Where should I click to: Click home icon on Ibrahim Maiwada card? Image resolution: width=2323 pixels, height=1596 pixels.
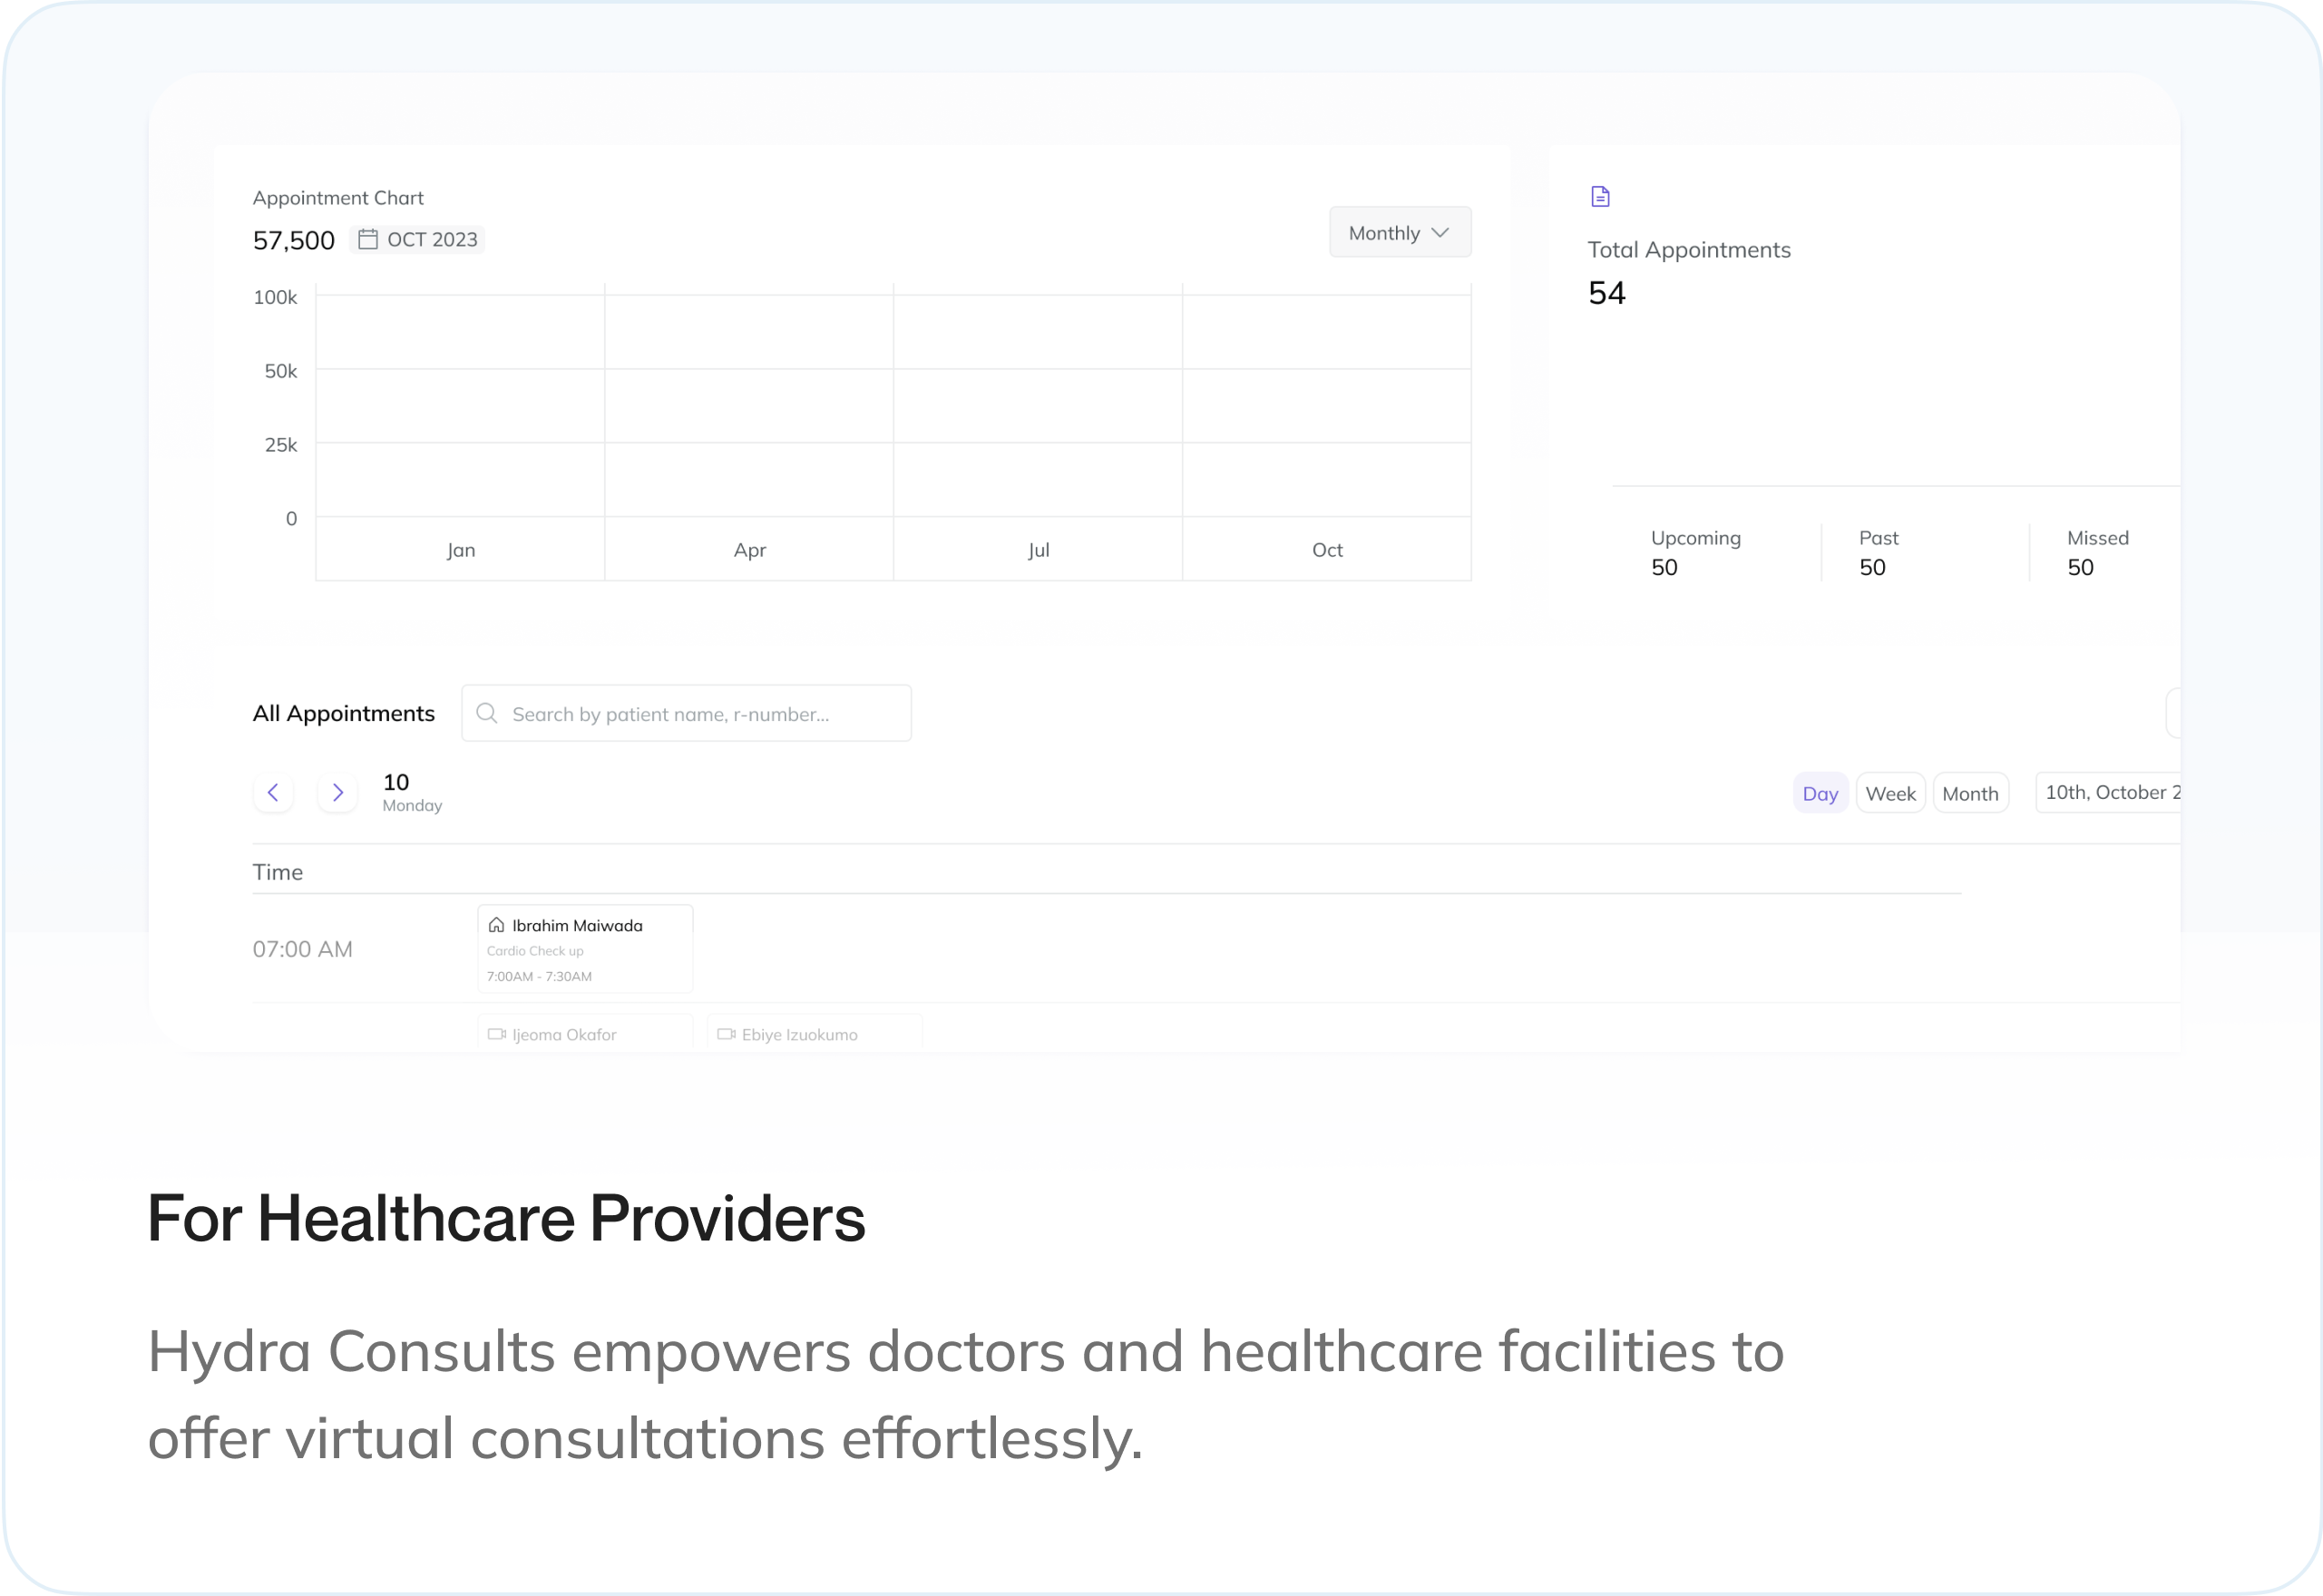click(496, 925)
